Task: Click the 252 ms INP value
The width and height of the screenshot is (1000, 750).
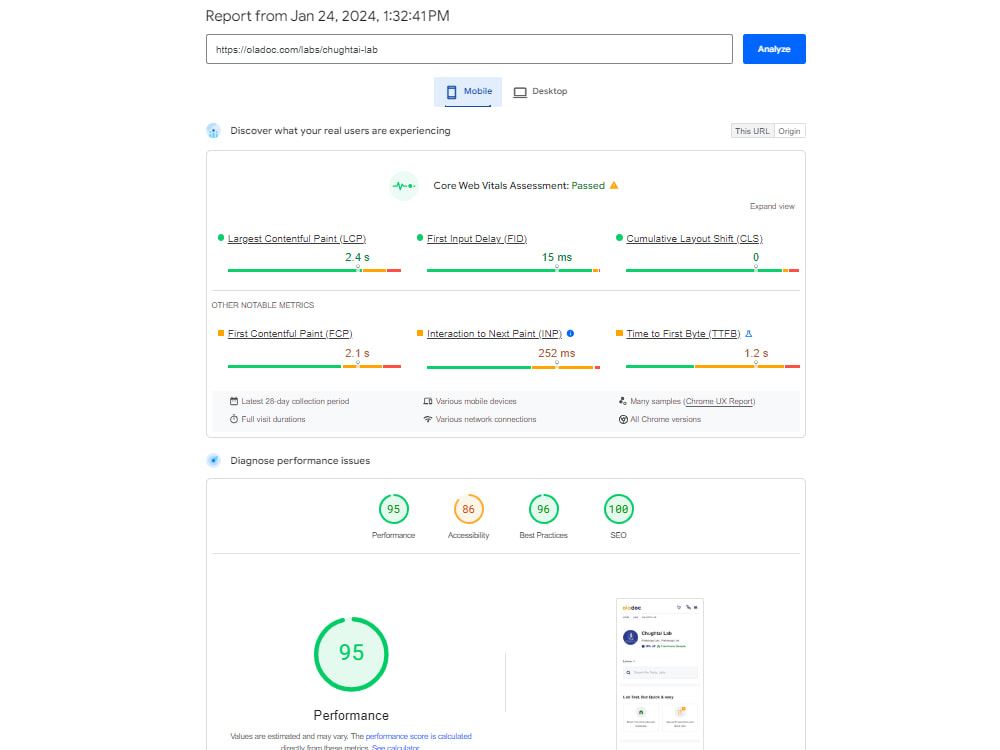Action: pyautogui.click(x=557, y=353)
